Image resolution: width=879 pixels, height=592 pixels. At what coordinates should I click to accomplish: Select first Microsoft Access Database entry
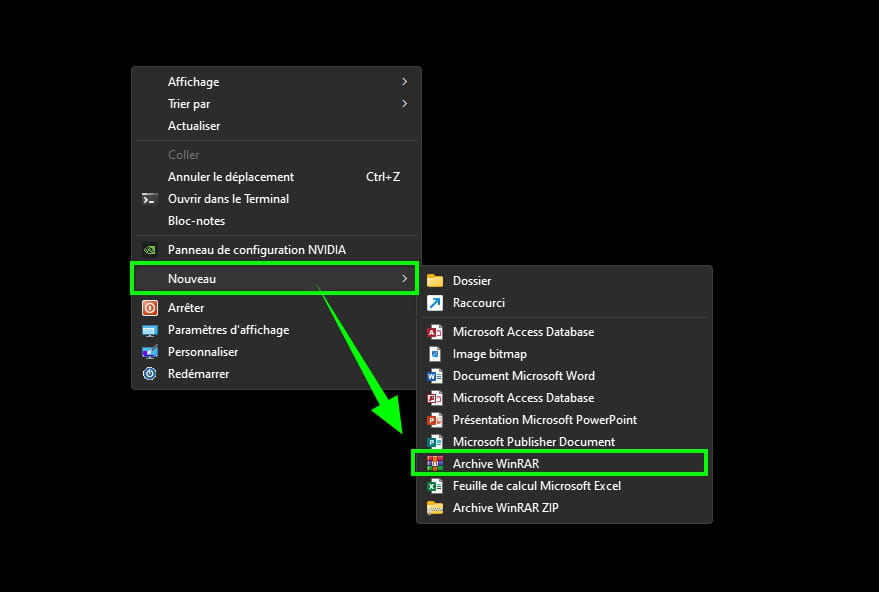565,332
